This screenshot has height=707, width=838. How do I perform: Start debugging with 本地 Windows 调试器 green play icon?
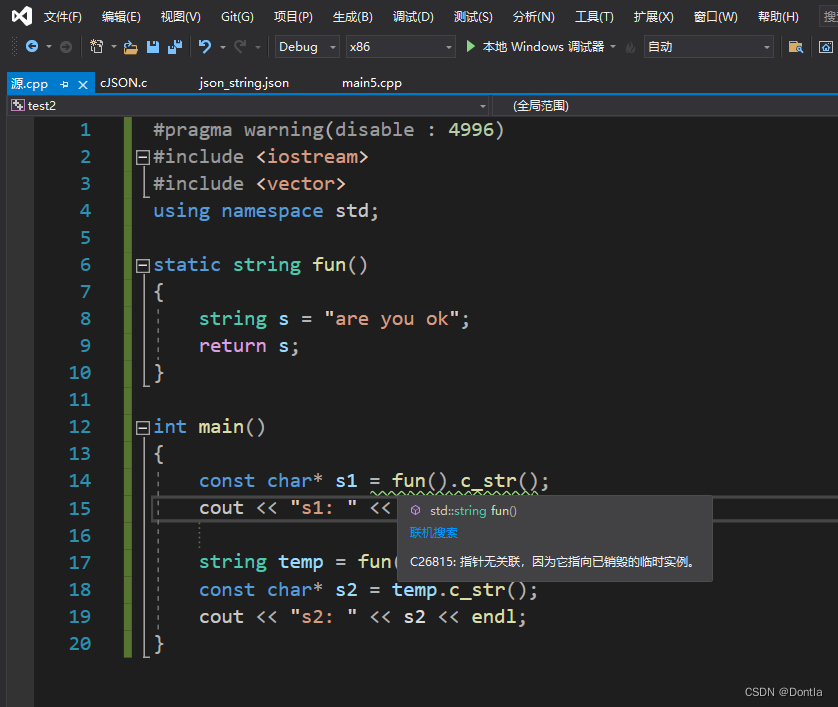pyautogui.click(x=468, y=46)
